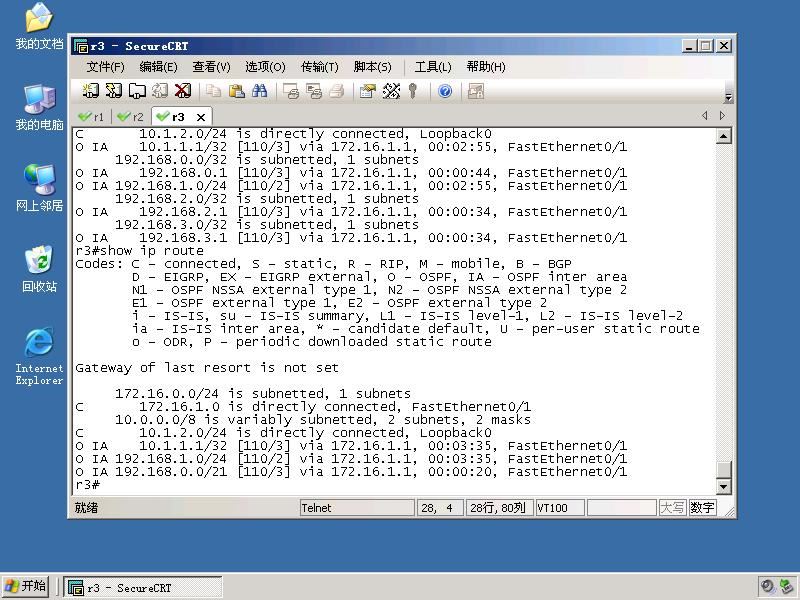800x600 pixels.
Task: Minimize the SecureCRT window
Action: [689, 46]
